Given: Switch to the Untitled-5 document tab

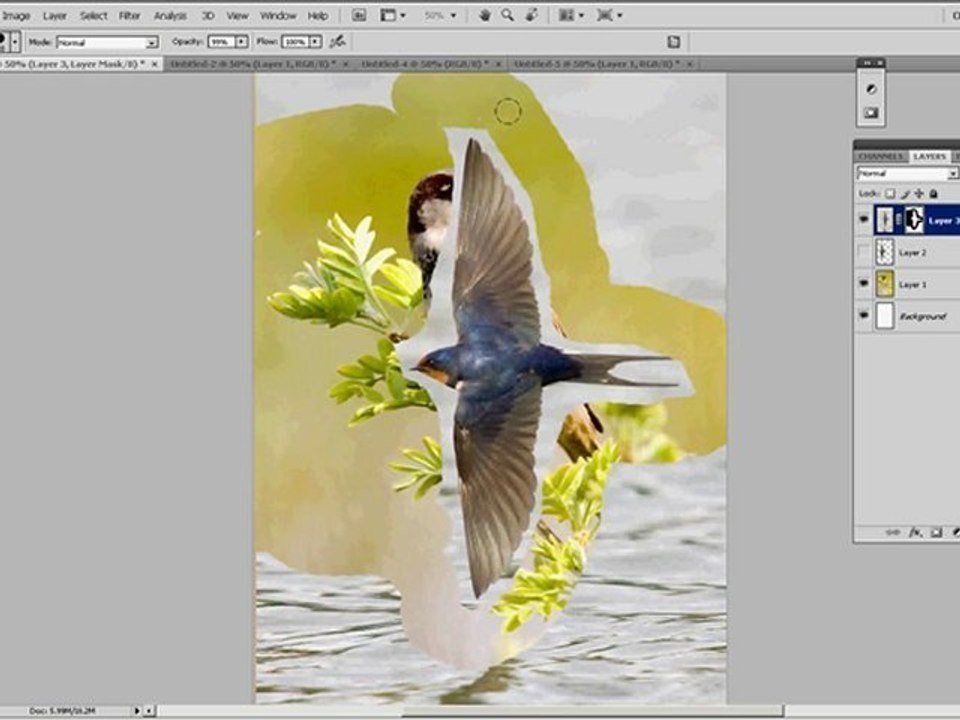Looking at the screenshot, I should click(597, 64).
